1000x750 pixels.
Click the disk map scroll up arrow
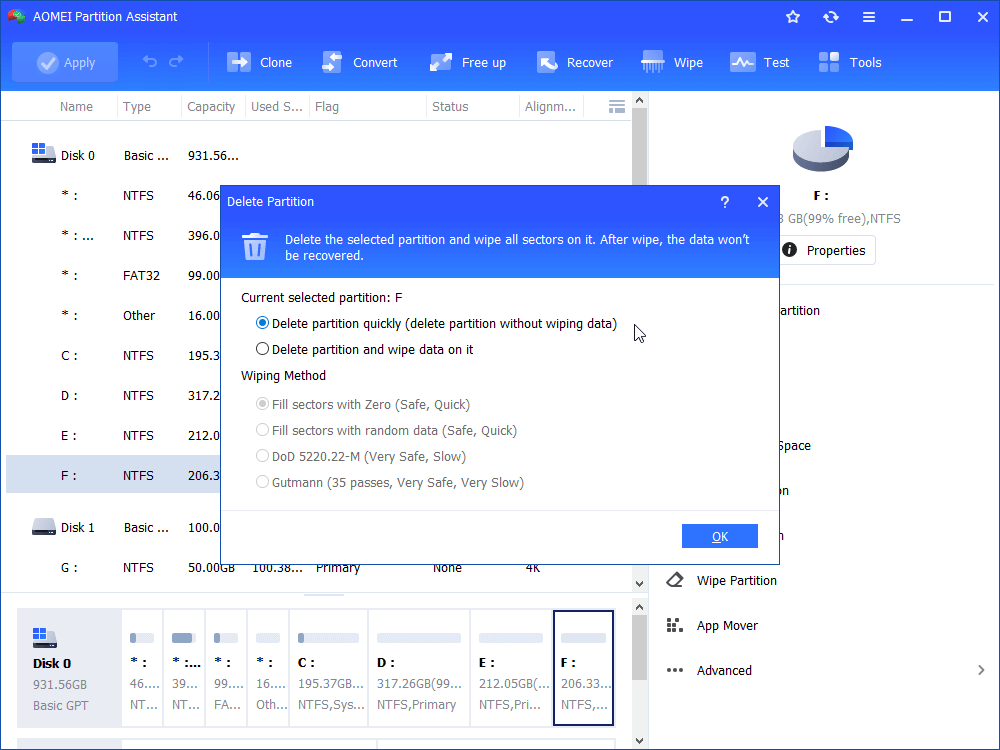pyautogui.click(x=640, y=607)
